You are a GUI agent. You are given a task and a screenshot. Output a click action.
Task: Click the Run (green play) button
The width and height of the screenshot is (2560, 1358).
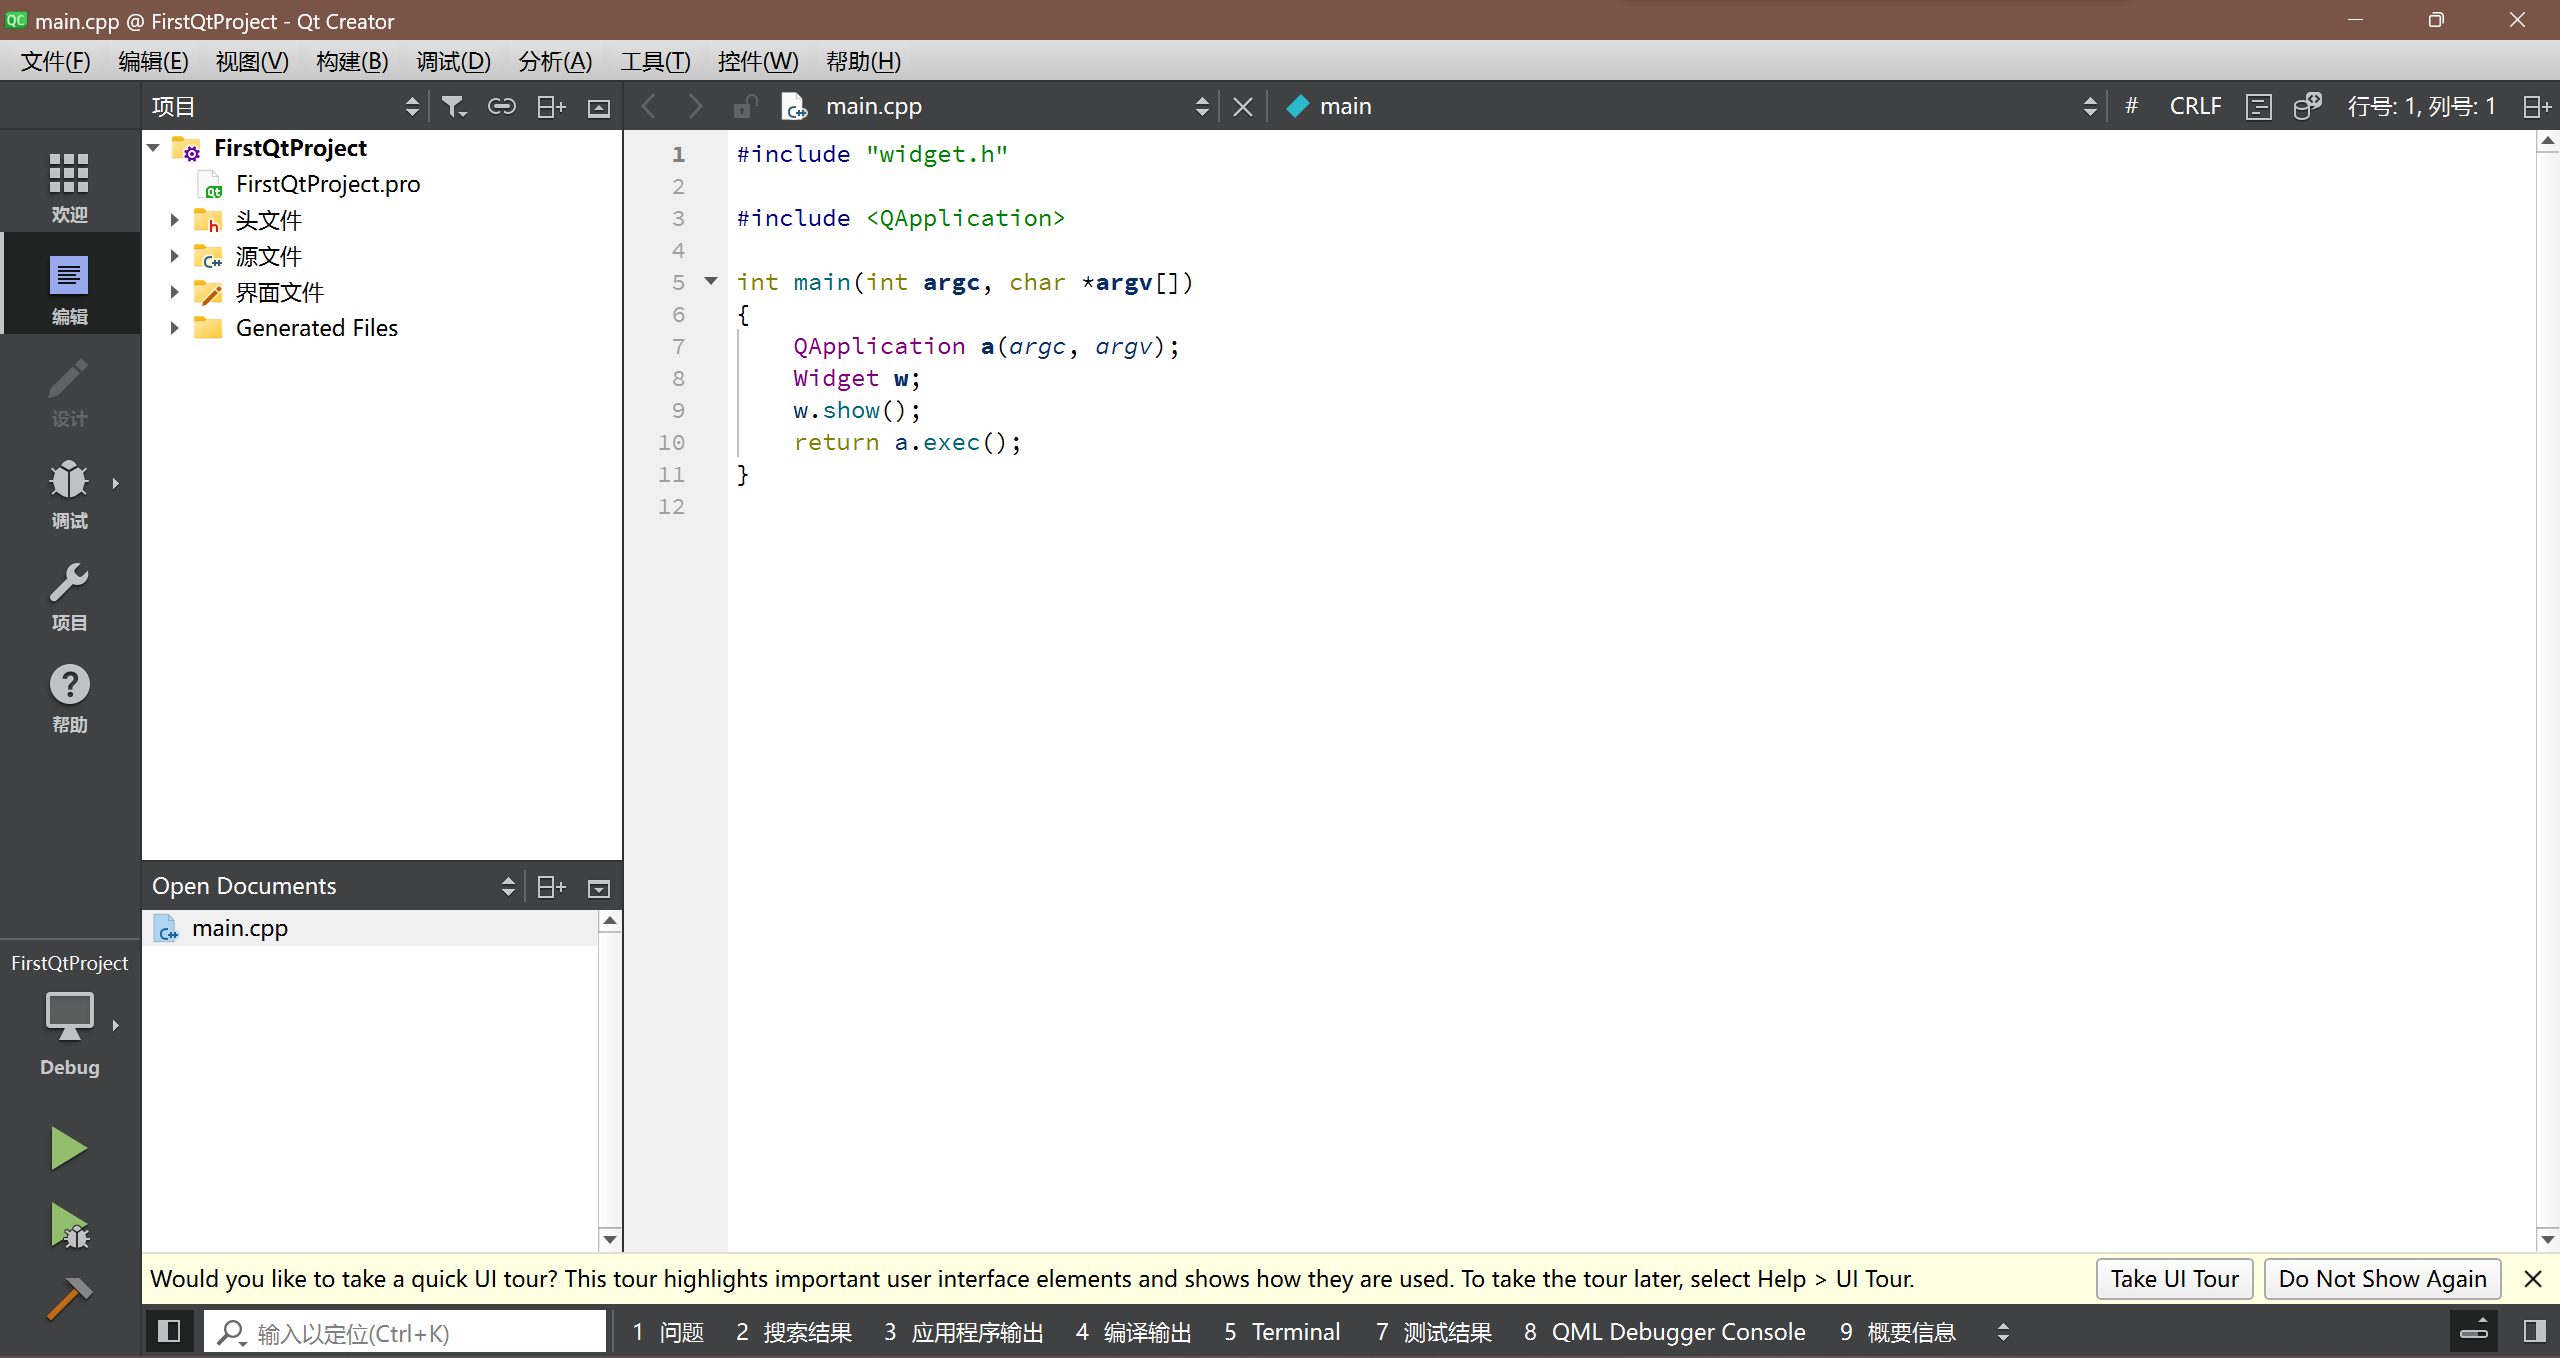(68, 1148)
